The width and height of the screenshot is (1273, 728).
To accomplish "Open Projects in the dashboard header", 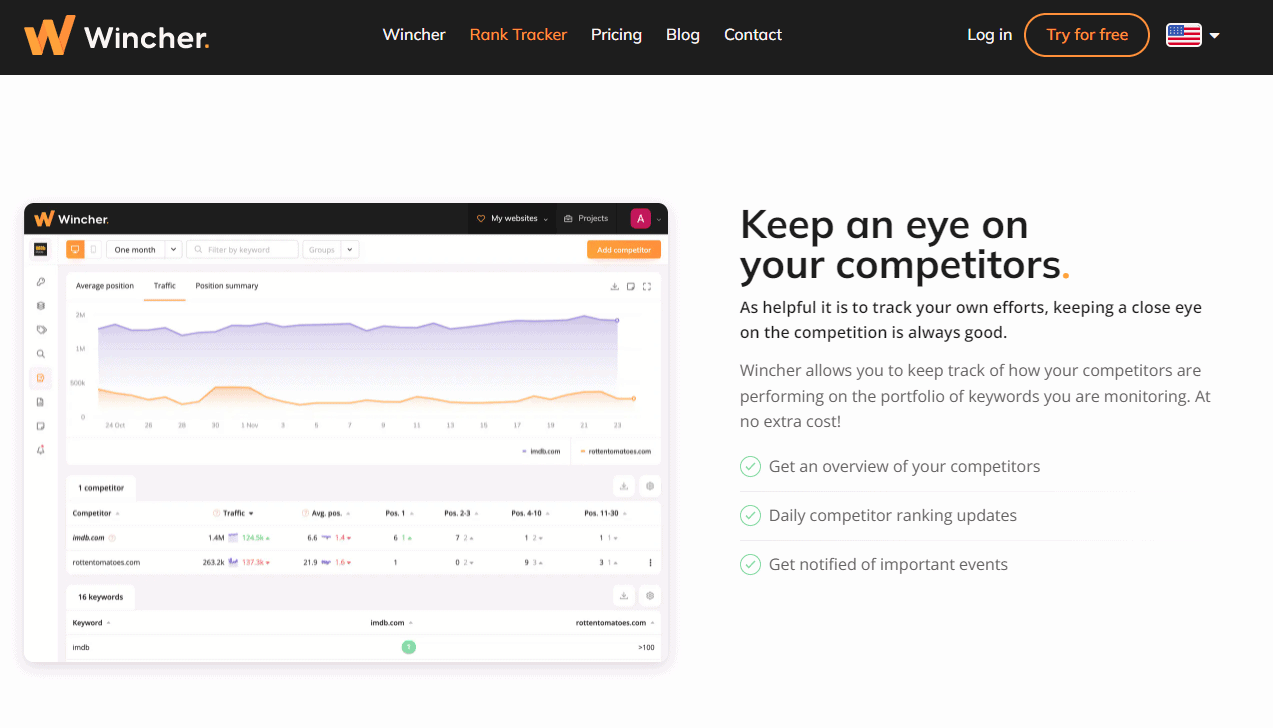I will (x=587, y=218).
